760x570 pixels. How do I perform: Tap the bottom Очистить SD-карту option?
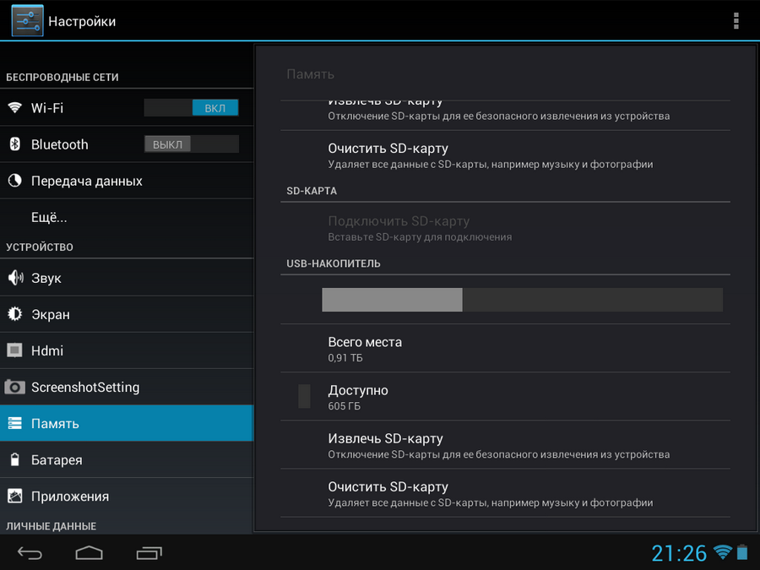pyautogui.click(x=505, y=493)
